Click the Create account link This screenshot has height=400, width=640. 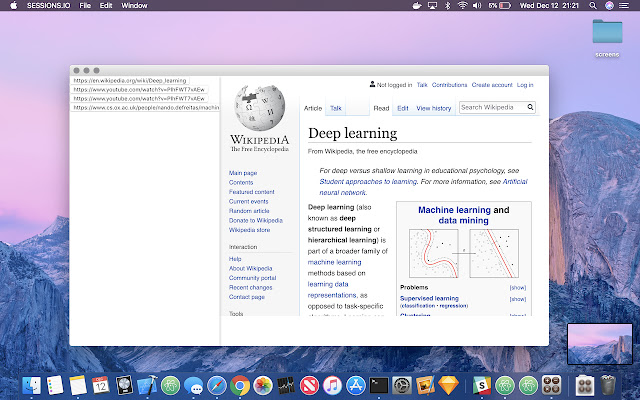click(x=492, y=85)
